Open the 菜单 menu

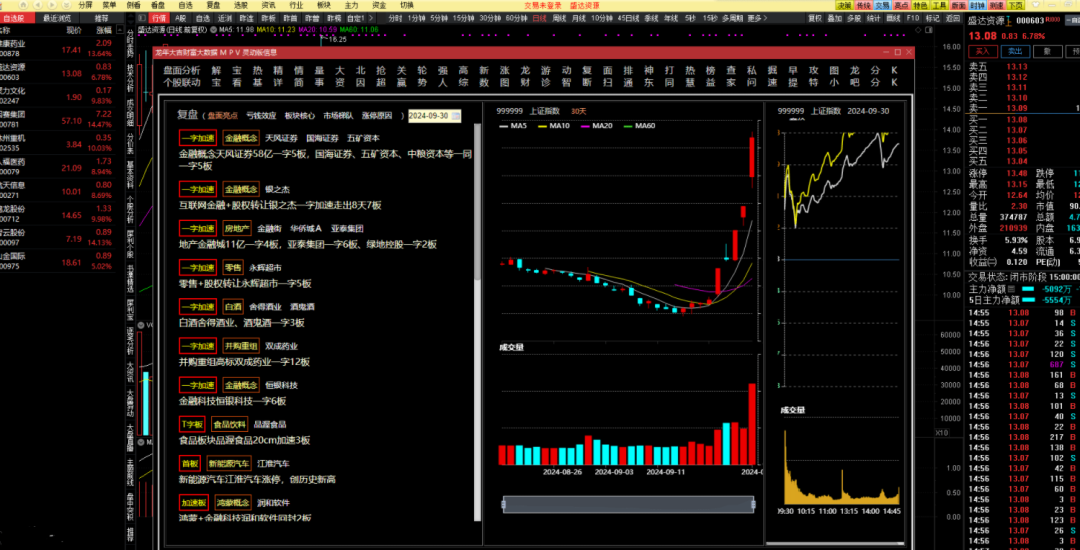click(x=110, y=5)
